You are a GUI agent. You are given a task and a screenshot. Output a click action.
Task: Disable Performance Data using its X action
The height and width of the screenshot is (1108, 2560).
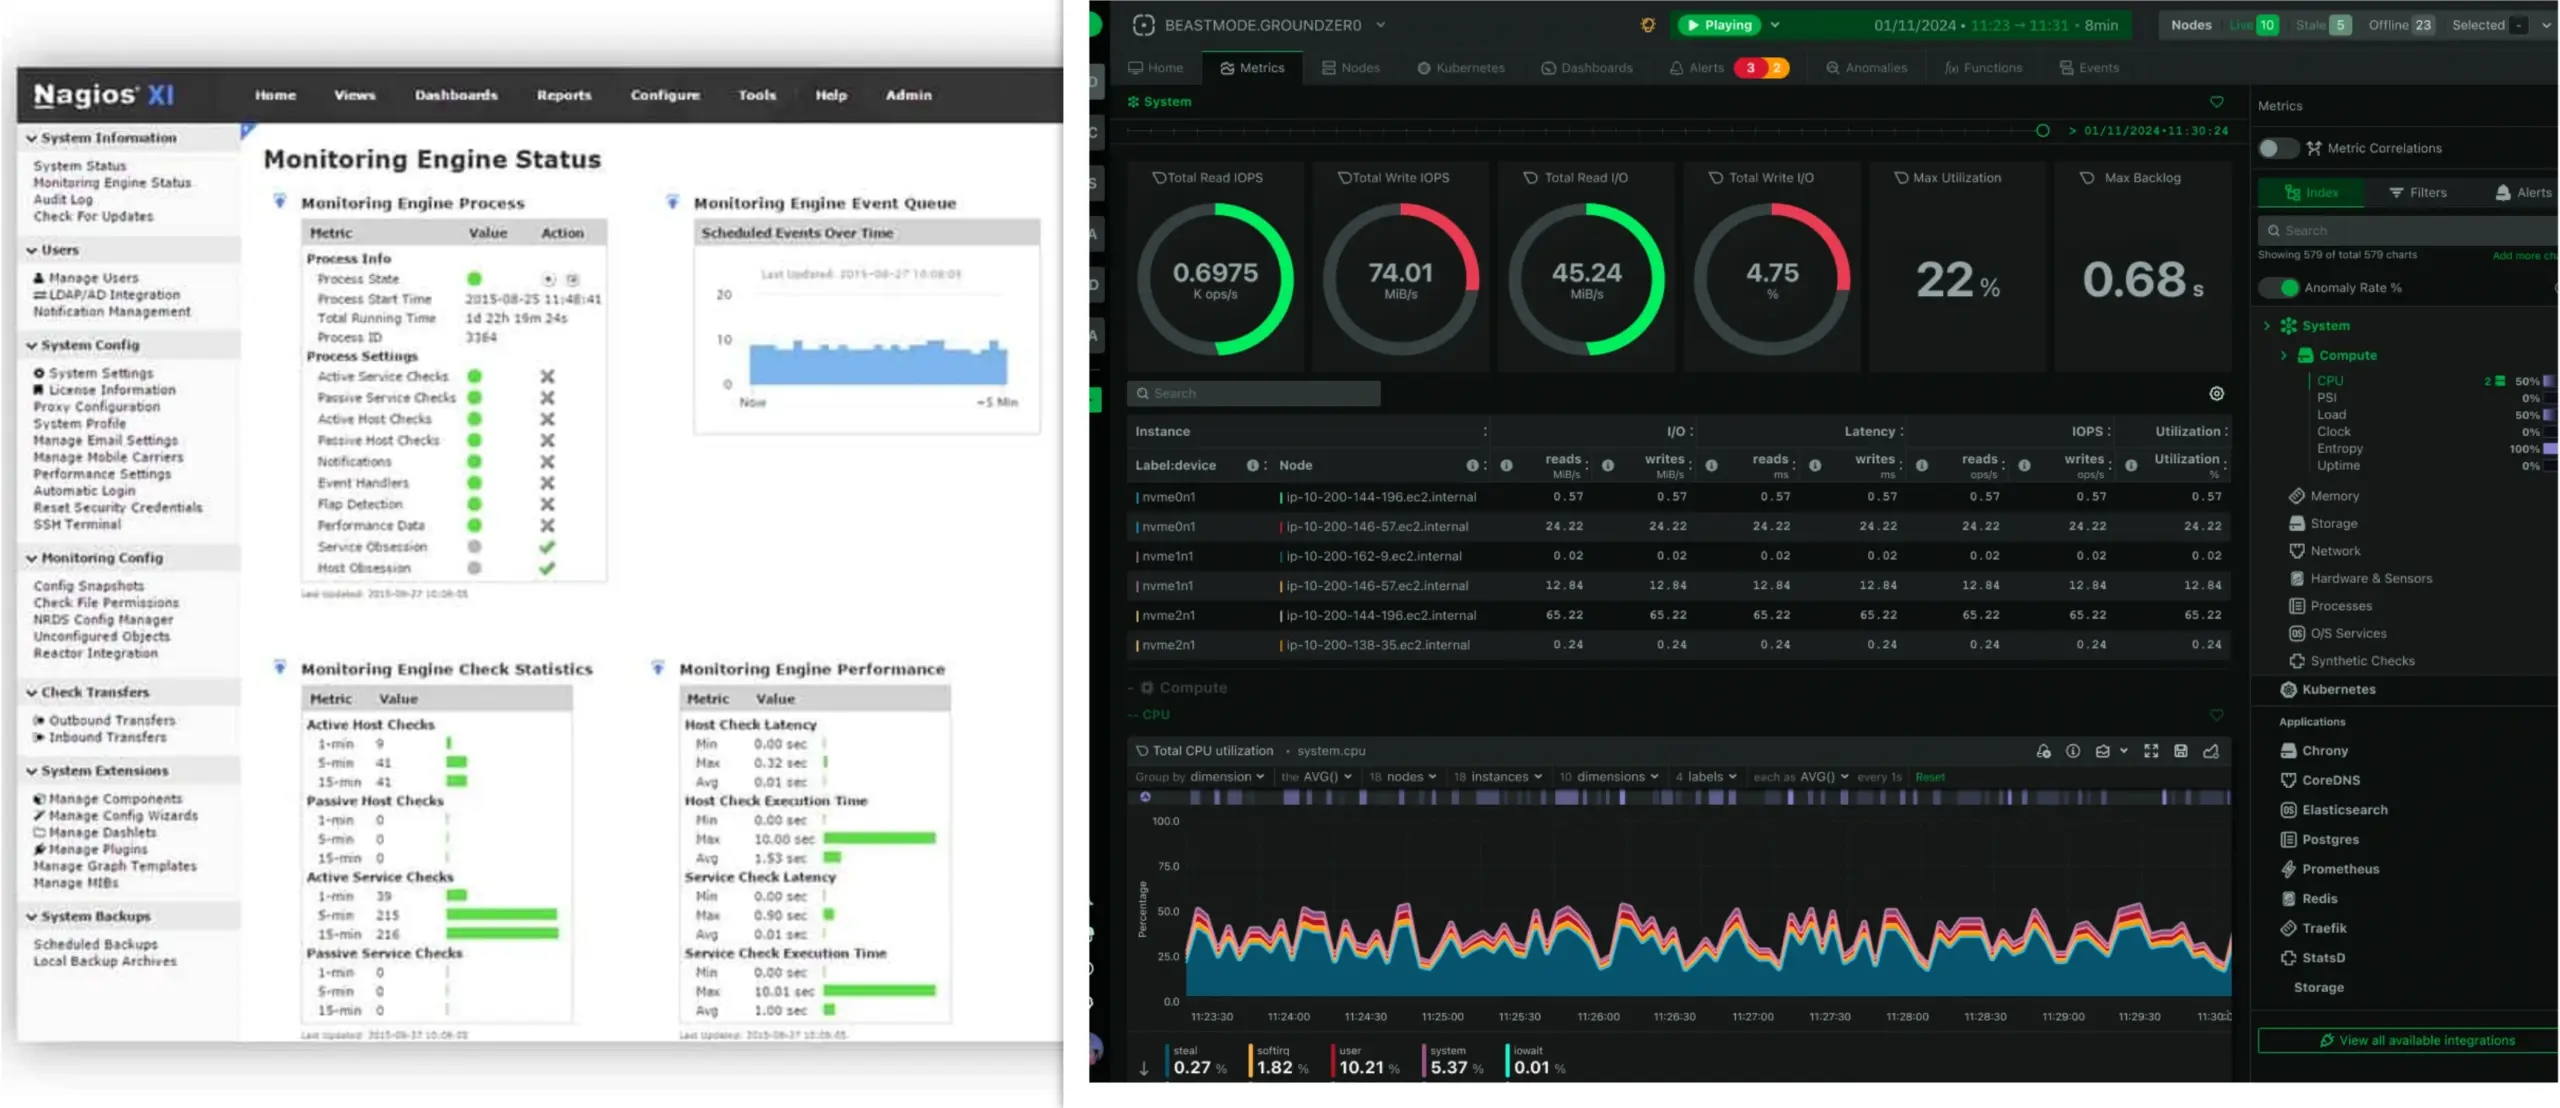547,526
